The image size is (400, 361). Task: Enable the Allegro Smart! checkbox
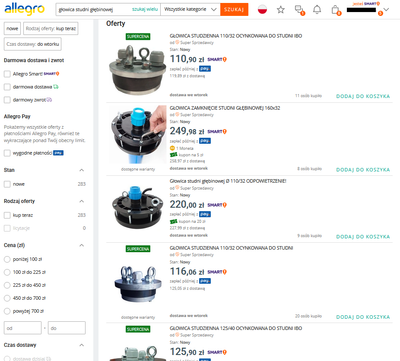click(x=7, y=74)
